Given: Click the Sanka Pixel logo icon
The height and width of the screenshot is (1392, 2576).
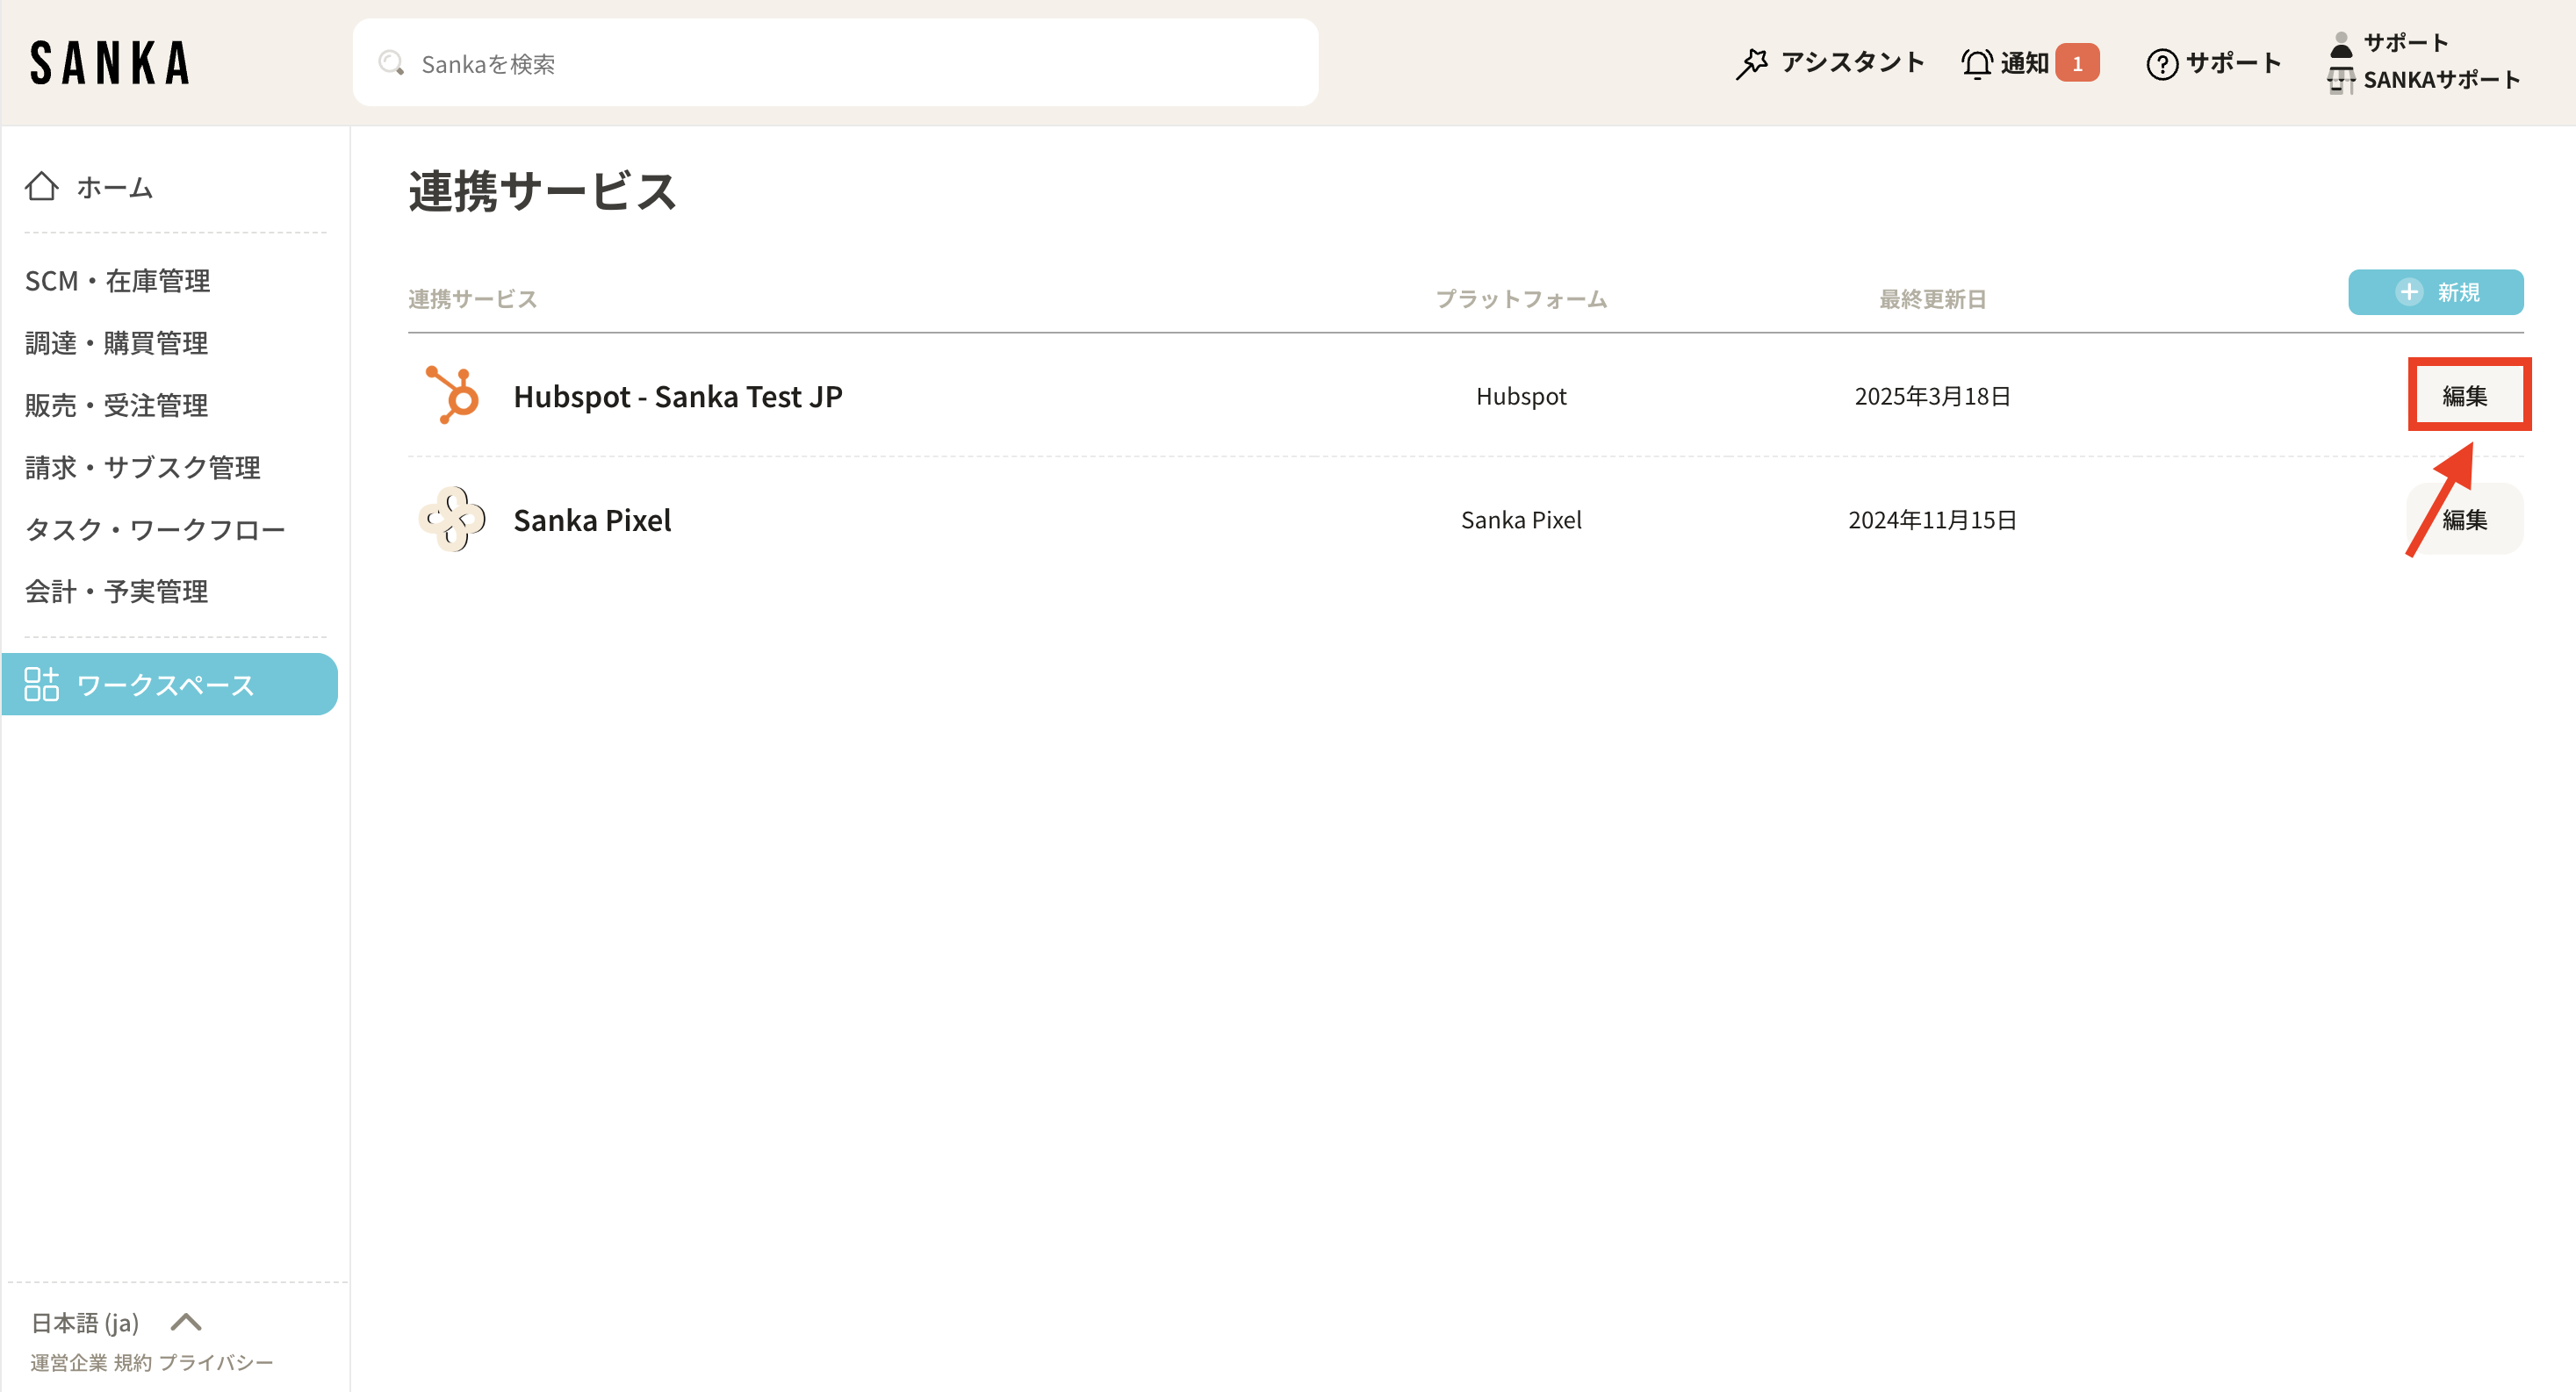Looking at the screenshot, I should tap(453, 520).
